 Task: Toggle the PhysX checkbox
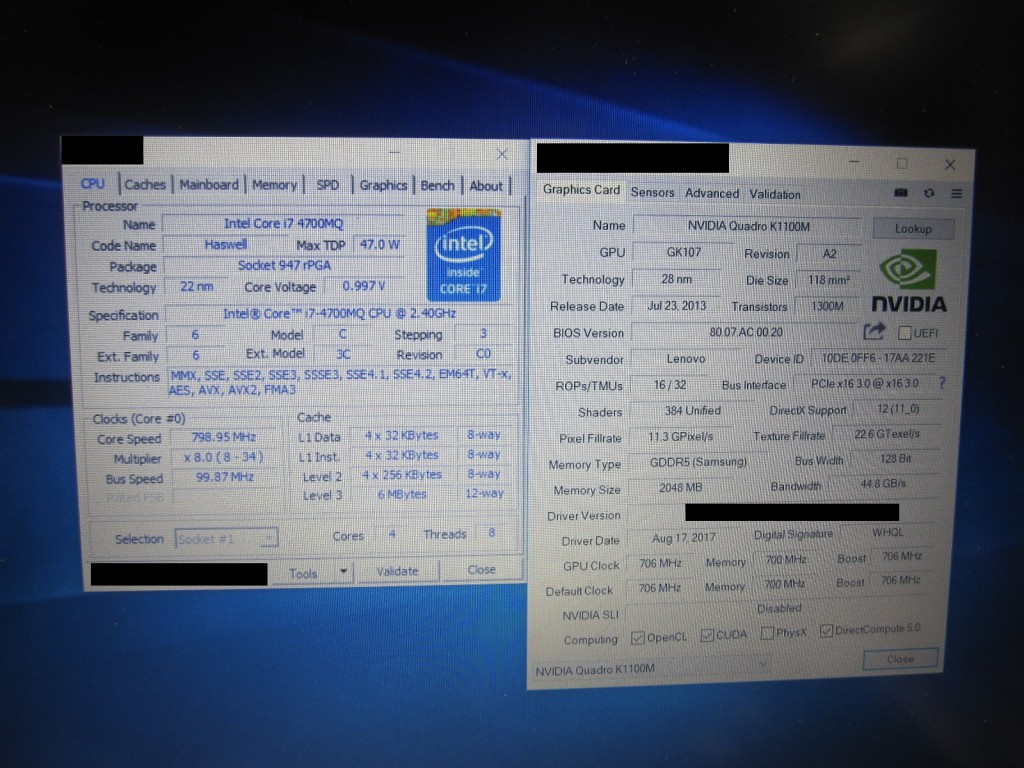[767, 633]
